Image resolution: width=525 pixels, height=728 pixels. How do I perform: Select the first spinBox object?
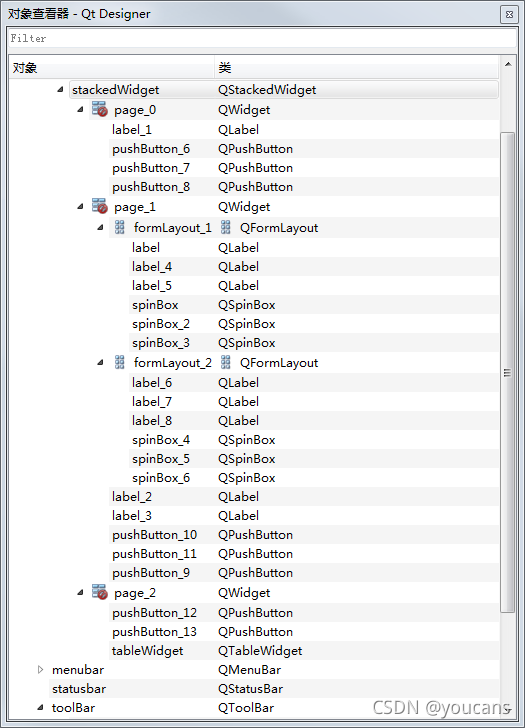pyautogui.click(x=155, y=305)
